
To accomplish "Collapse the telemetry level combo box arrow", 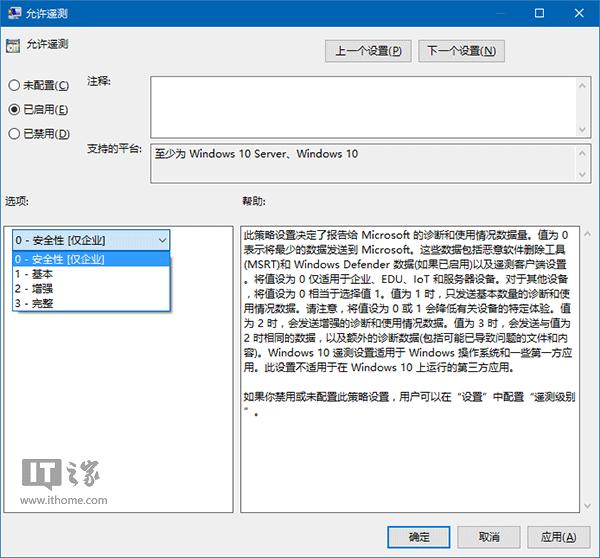I will pyautogui.click(x=162, y=240).
